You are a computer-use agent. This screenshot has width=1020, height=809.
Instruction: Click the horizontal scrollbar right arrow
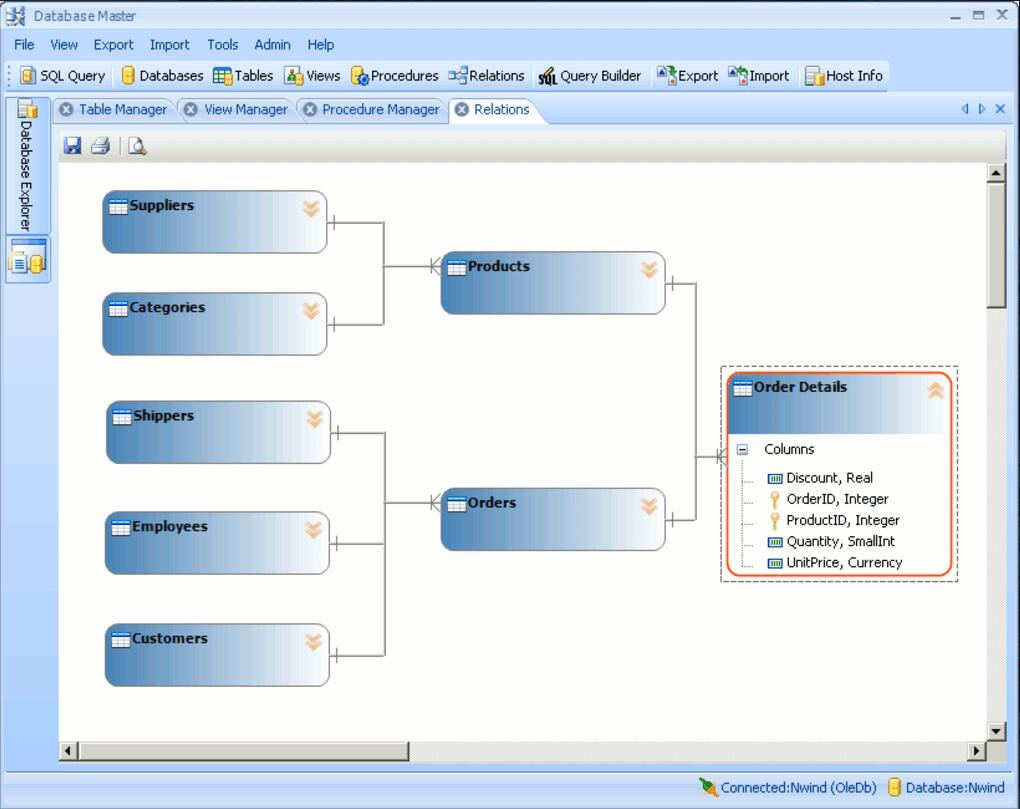click(975, 751)
